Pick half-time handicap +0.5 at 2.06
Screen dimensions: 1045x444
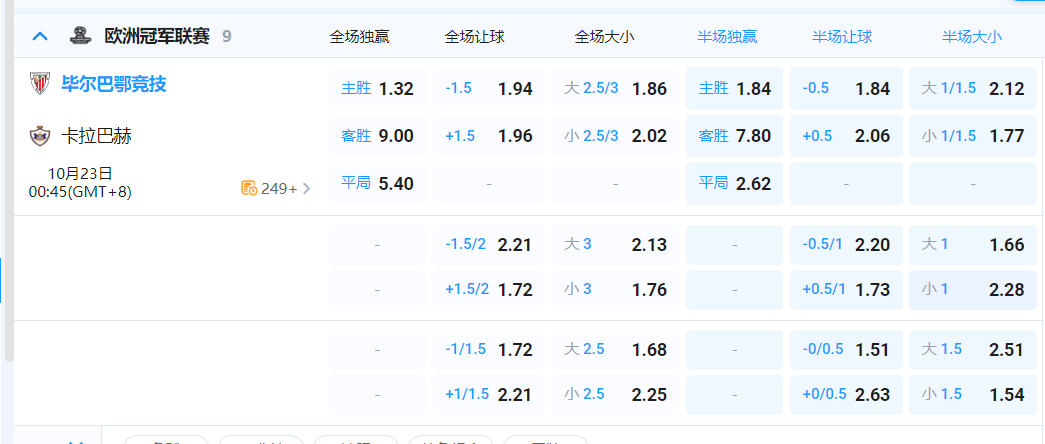(x=846, y=136)
